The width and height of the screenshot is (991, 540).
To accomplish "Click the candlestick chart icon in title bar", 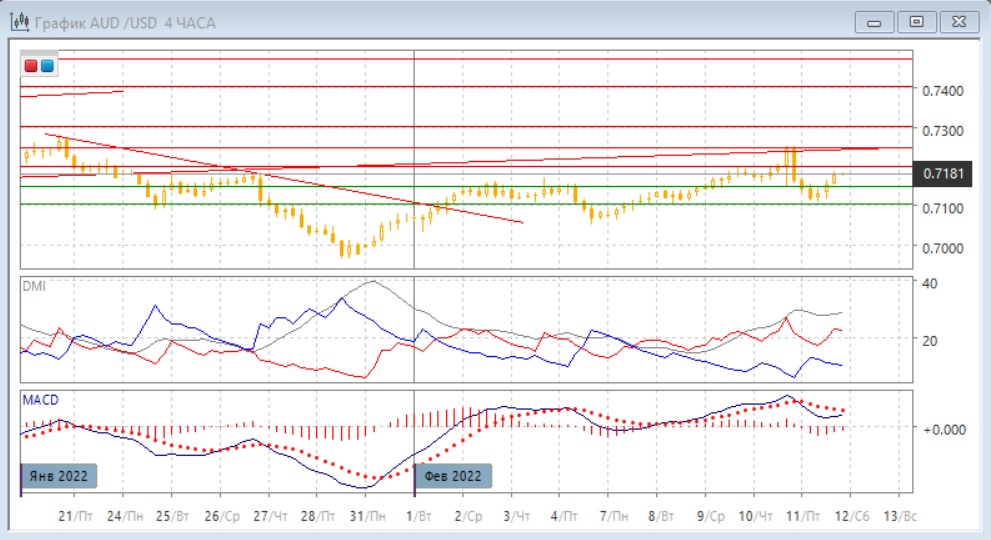I will (18, 22).
